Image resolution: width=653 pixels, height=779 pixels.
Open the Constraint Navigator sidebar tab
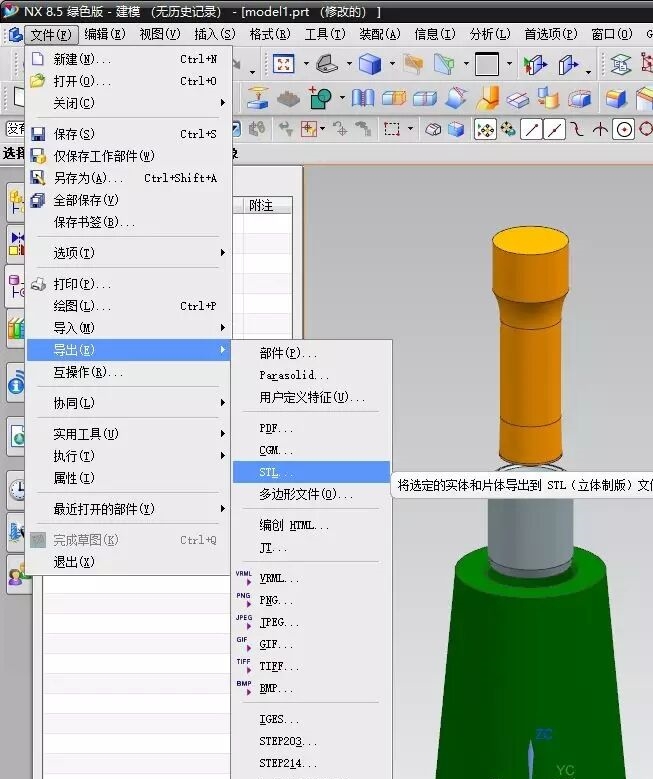click(15, 244)
